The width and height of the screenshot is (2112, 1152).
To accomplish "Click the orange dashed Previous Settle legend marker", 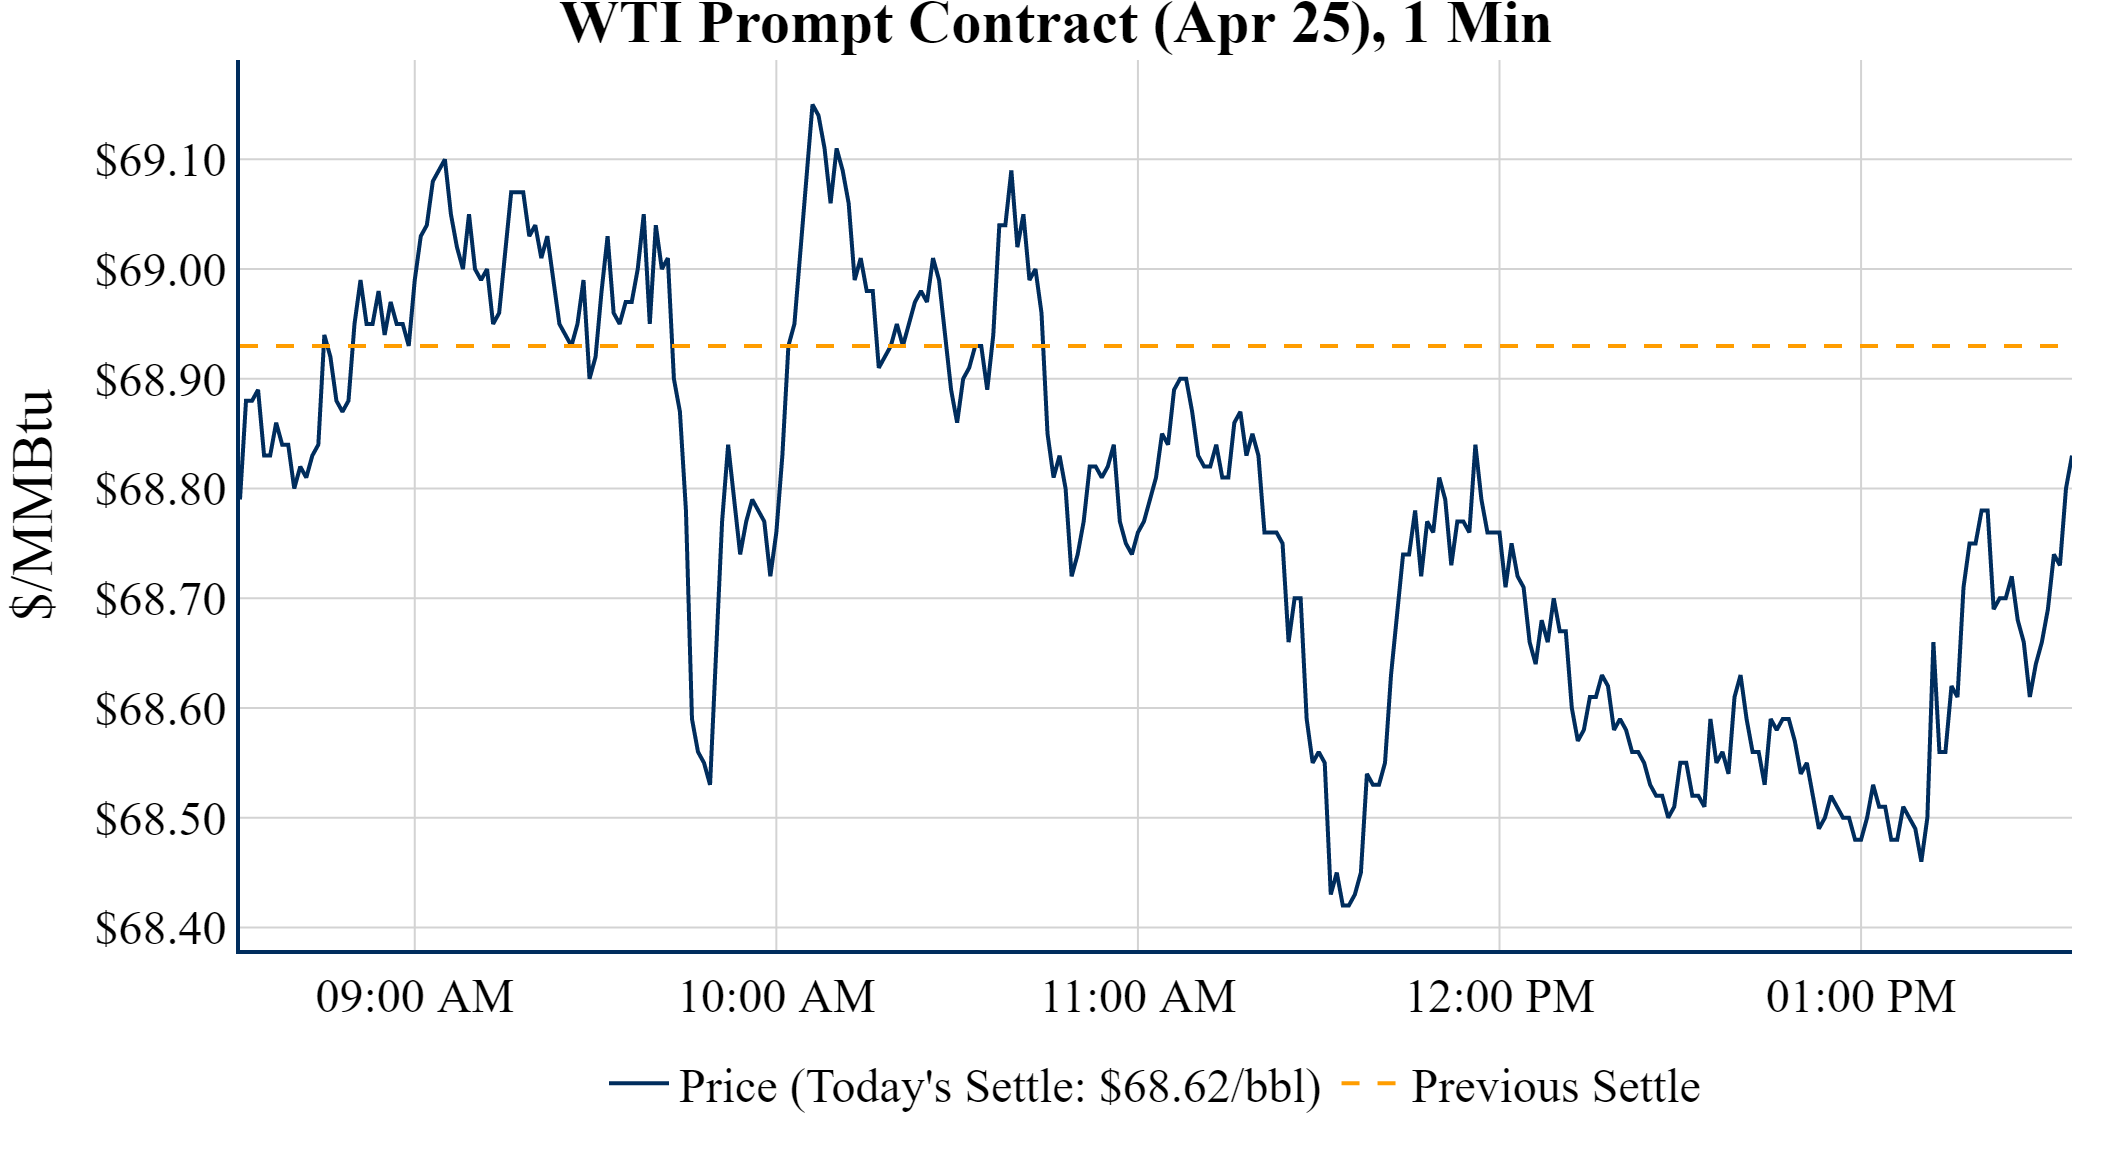I will tap(1368, 1083).
